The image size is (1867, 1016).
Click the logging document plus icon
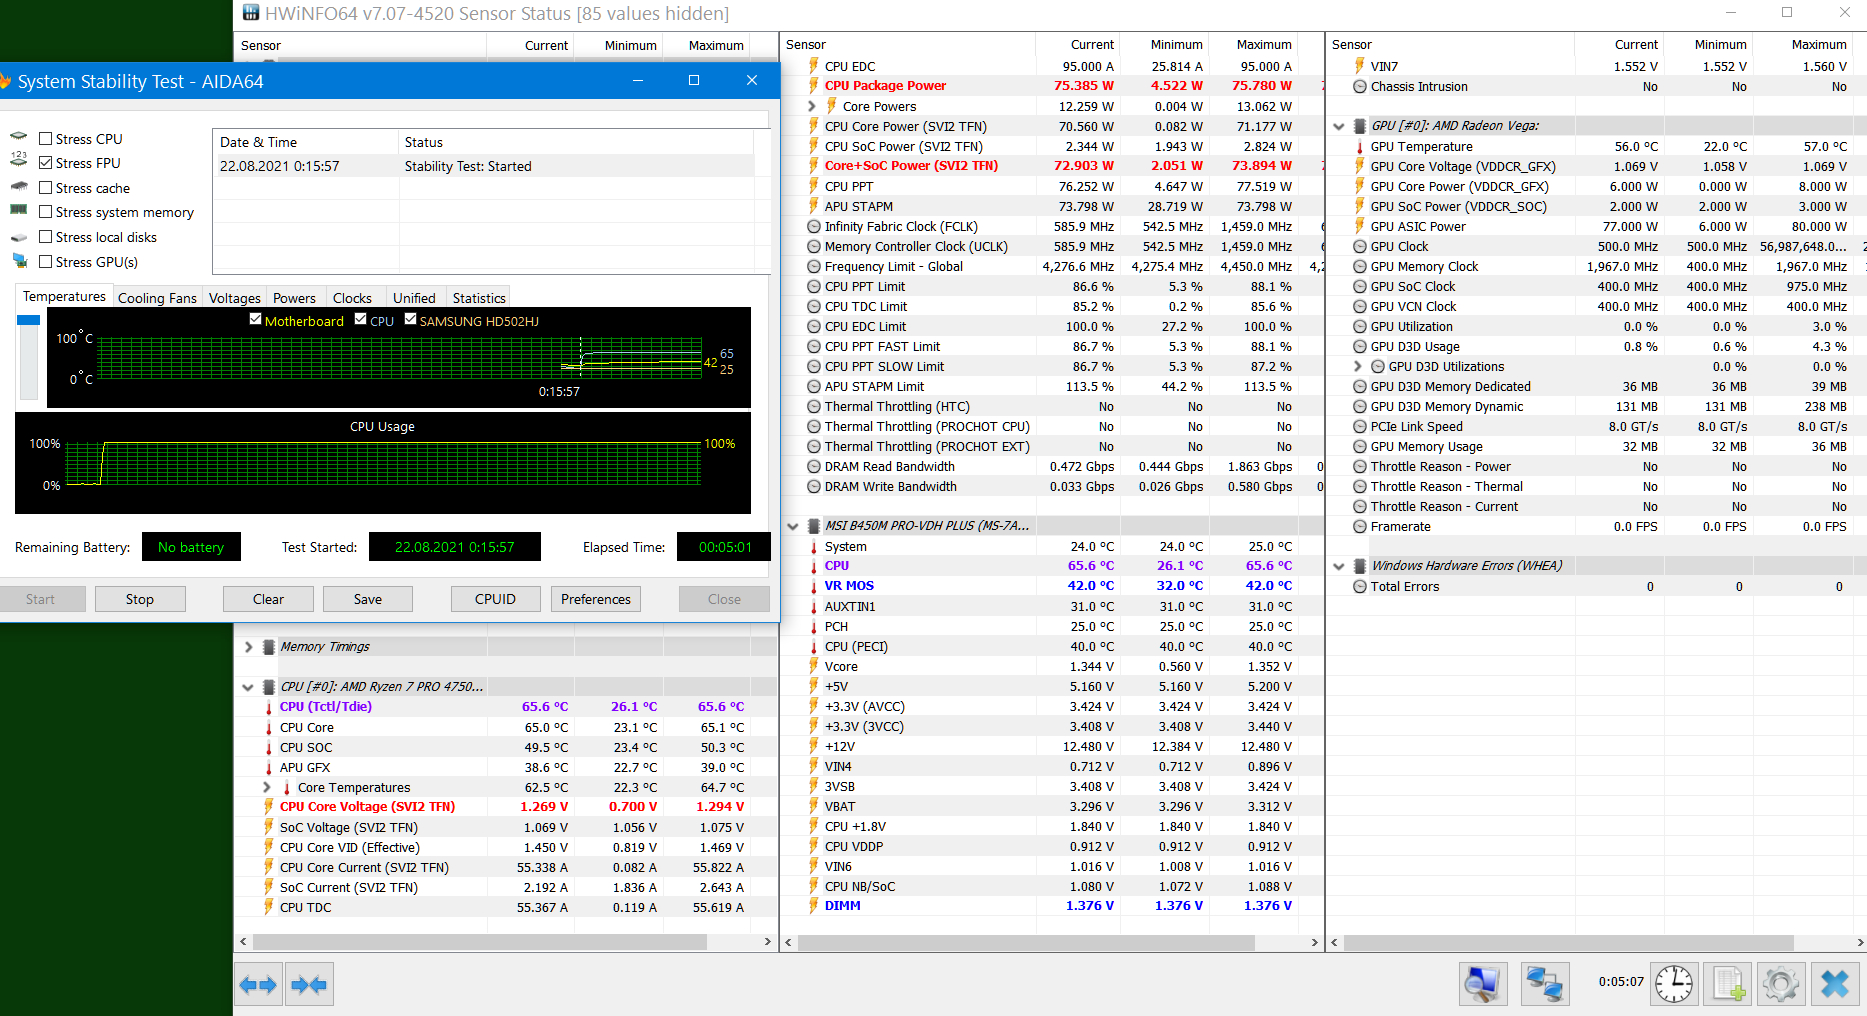(1729, 985)
